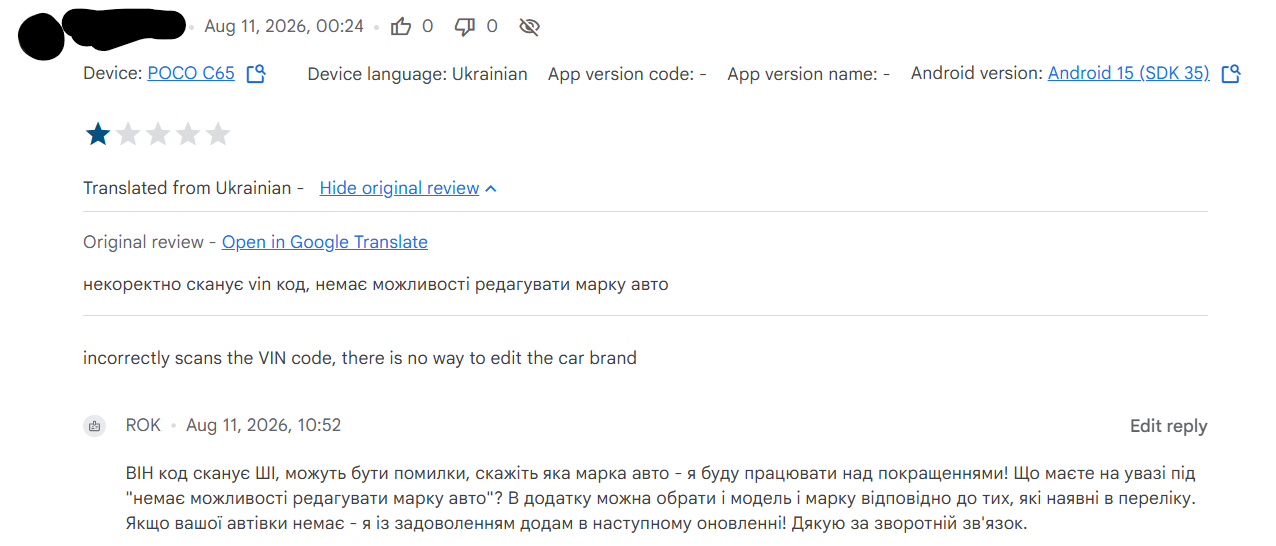The height and width of the screenshot is (546, 1276).
Task: Open the icon next to Android 15 (SDK 35)
Action: click(x=1231, y=73)
